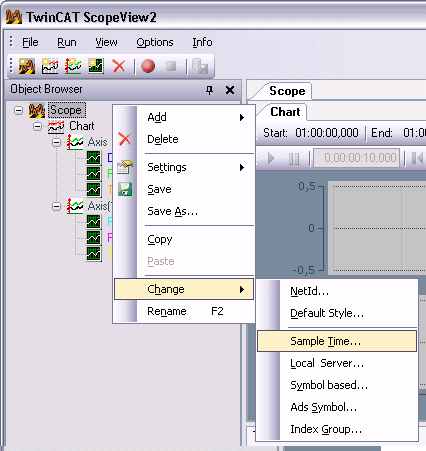Viewport: 426px width, 451px height.
Task: Click the grayed save data toolbar icon
Action: pyautogui.click(x=200, y=66)
